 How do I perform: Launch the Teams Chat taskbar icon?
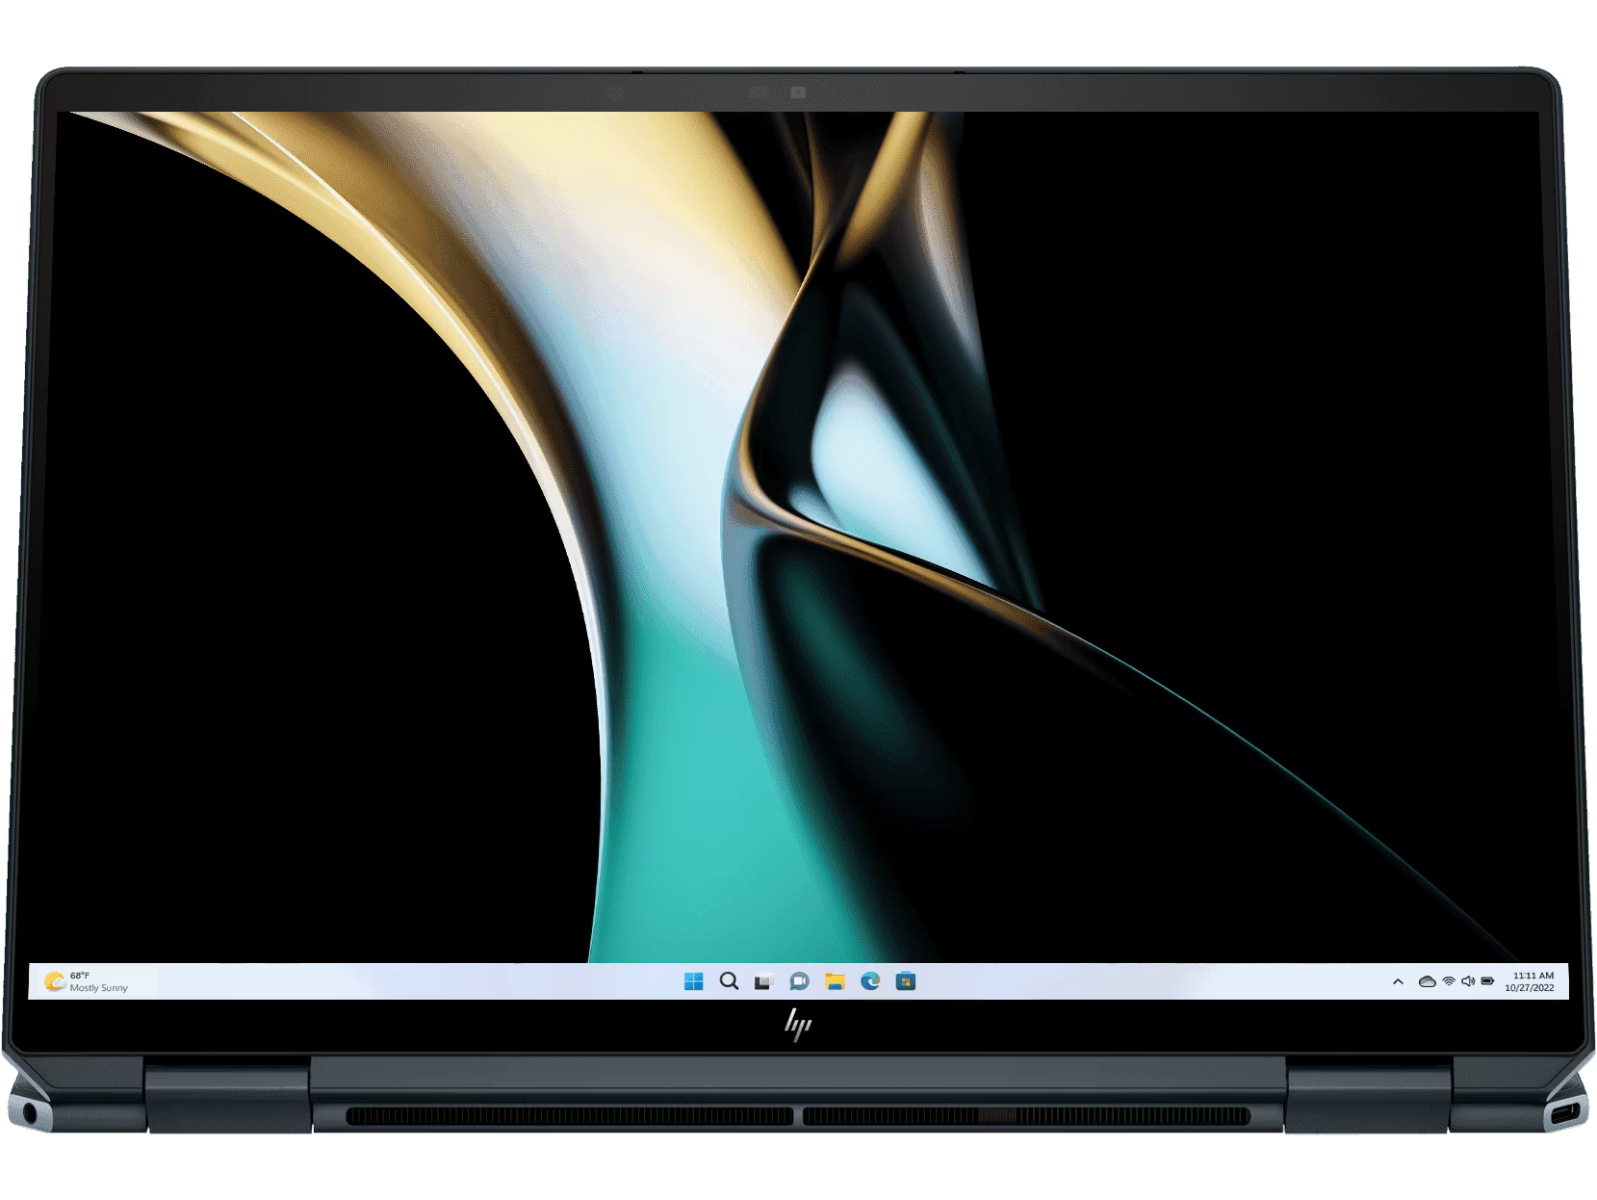click(x=799, y=981)
